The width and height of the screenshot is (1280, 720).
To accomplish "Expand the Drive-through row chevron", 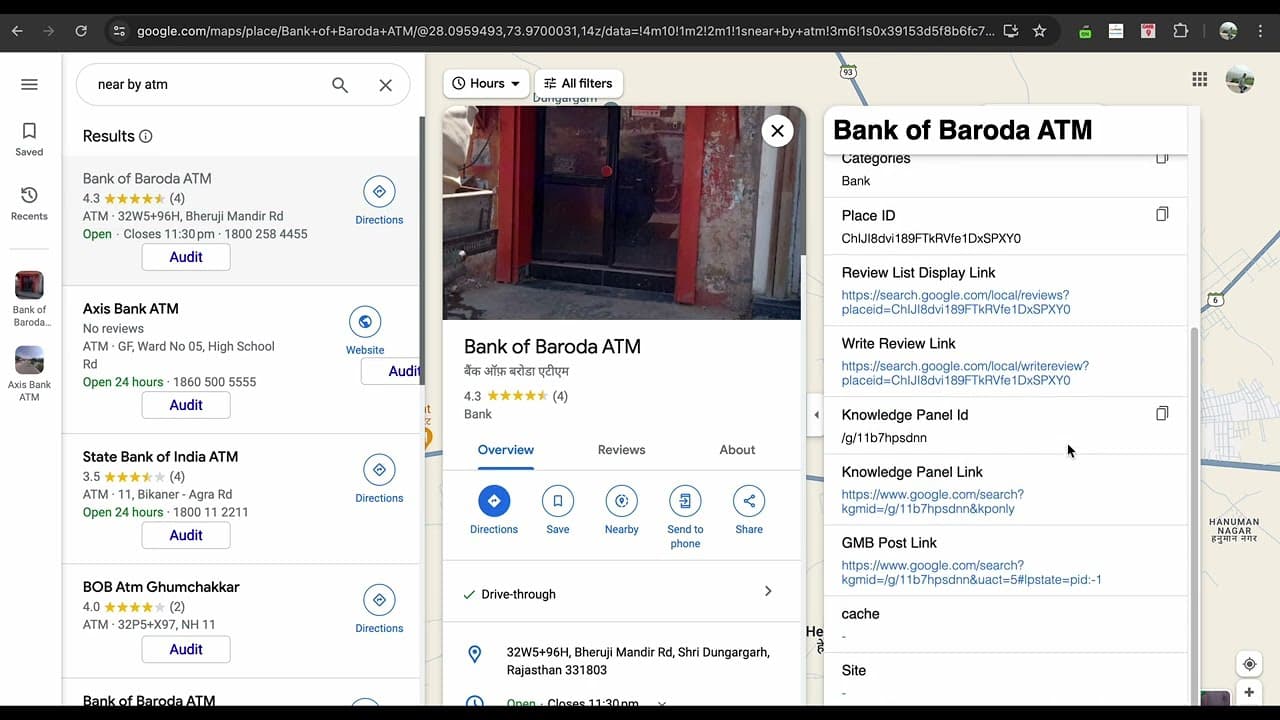I will [x=768, y=592].
